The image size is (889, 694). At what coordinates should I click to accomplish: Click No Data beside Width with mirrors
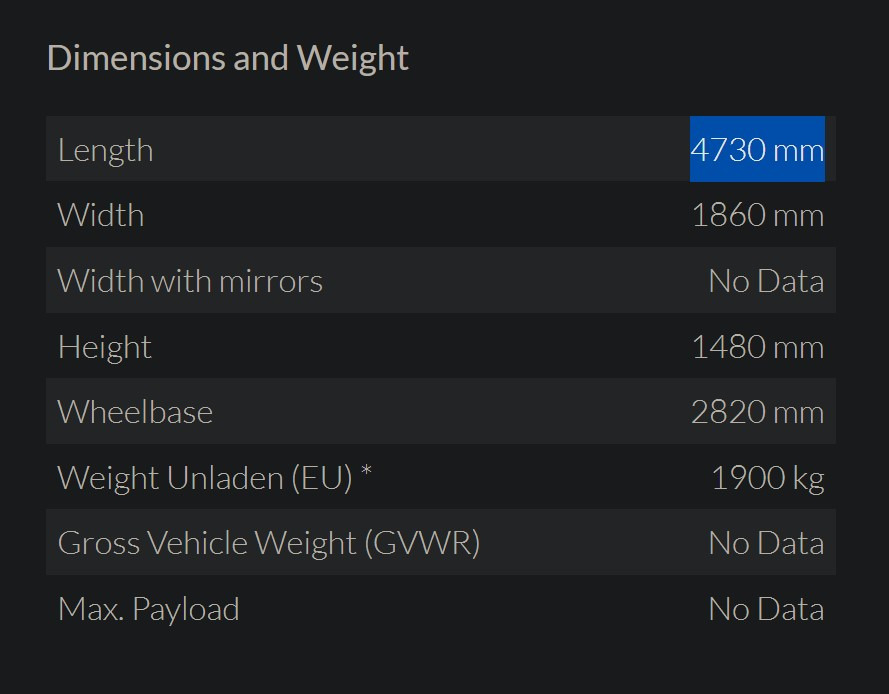coord(766,281)
